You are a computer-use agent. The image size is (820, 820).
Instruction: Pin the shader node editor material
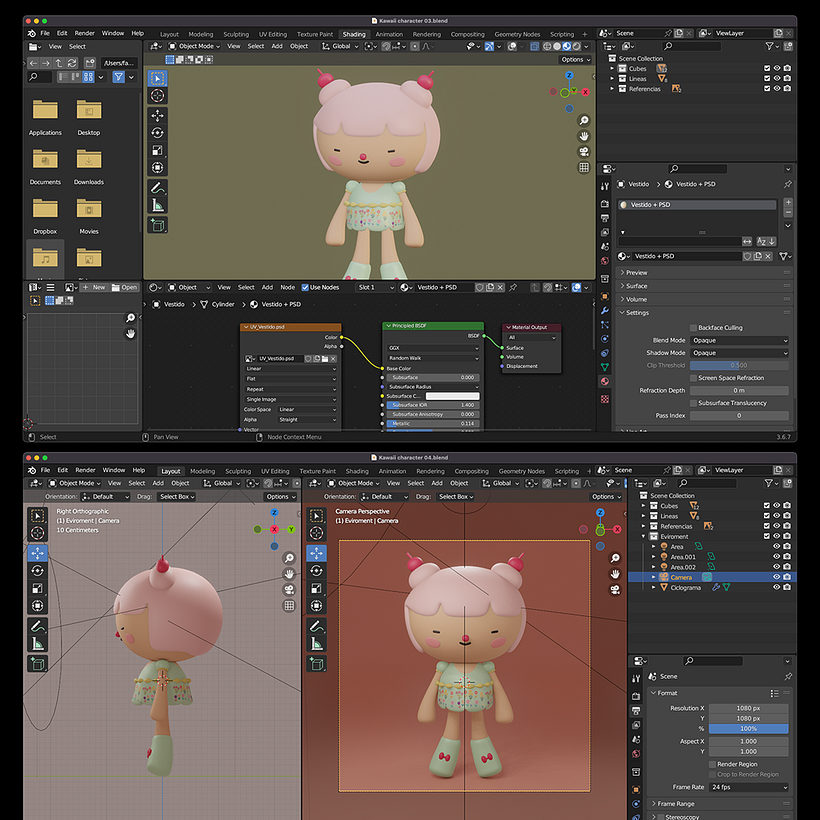click(x=513, y=287)
